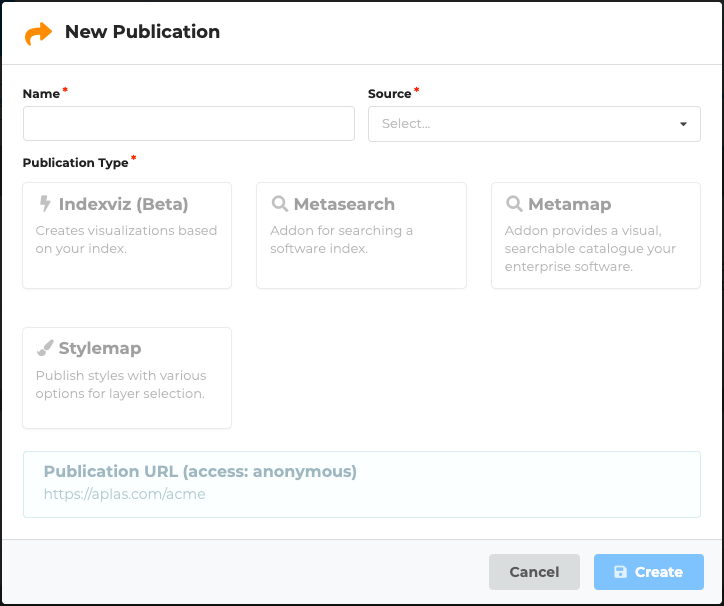Click the lightning bolt icon on Indexviz

45,204
